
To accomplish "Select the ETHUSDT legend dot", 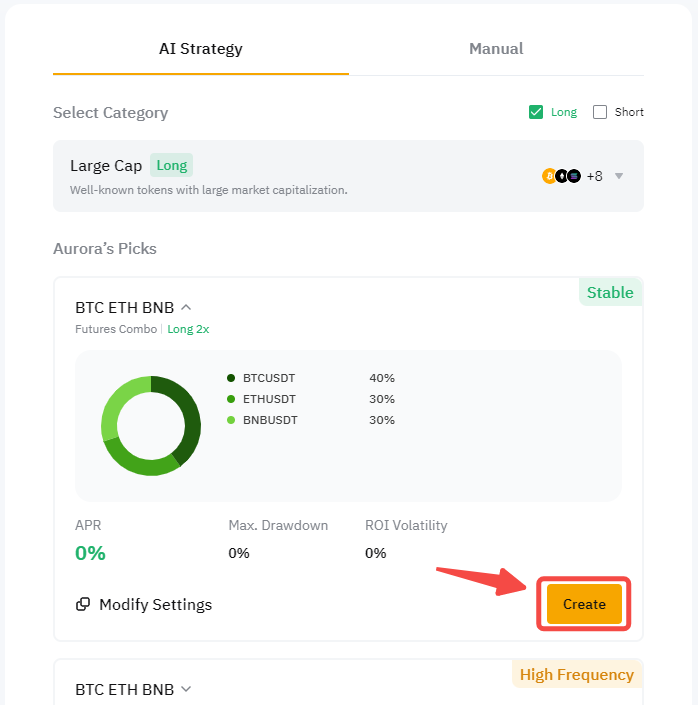I will (231, 399).
